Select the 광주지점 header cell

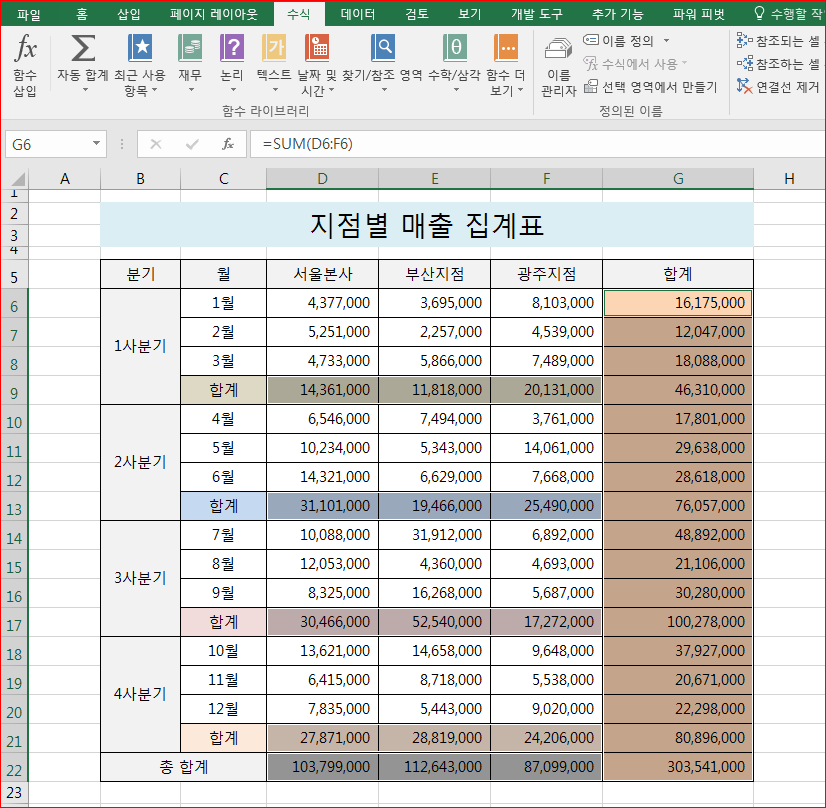(x=546, y=274)
